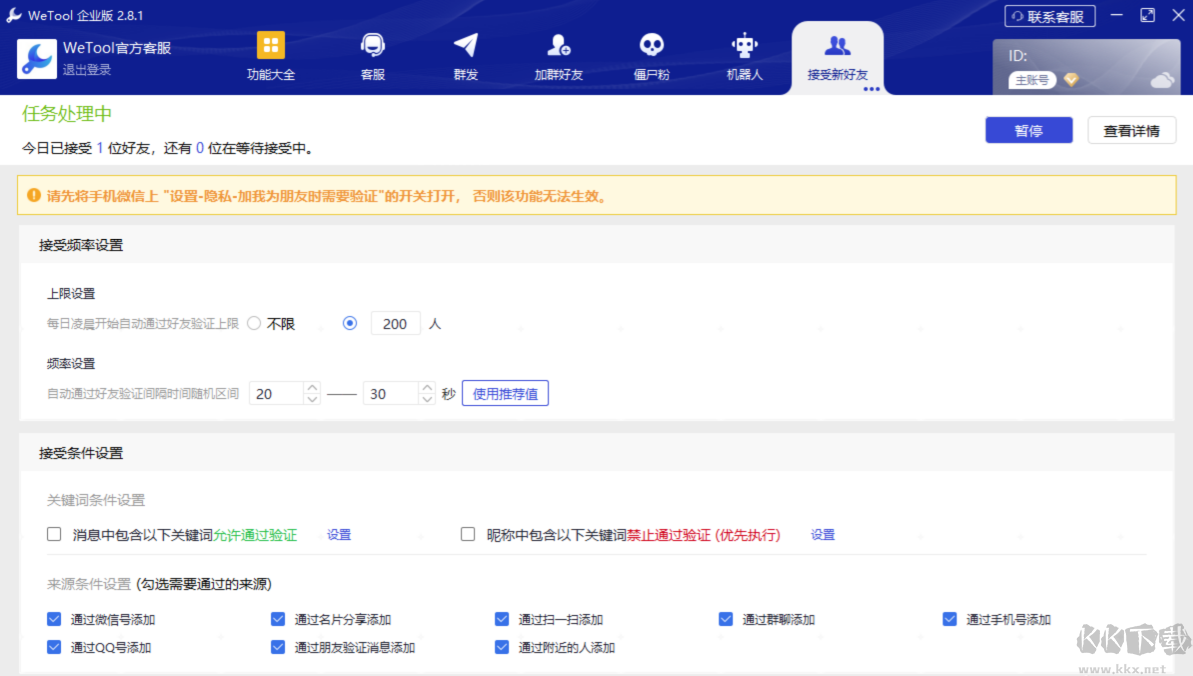Select the 主账号 account tab

1031,80
